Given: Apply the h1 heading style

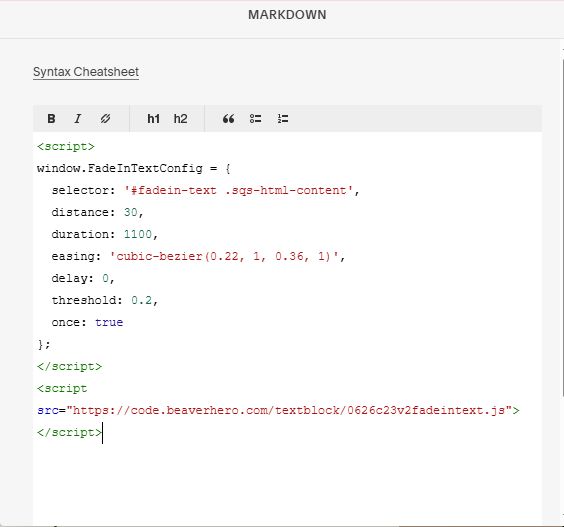Looking at the screenshot, I should (153, 119).
